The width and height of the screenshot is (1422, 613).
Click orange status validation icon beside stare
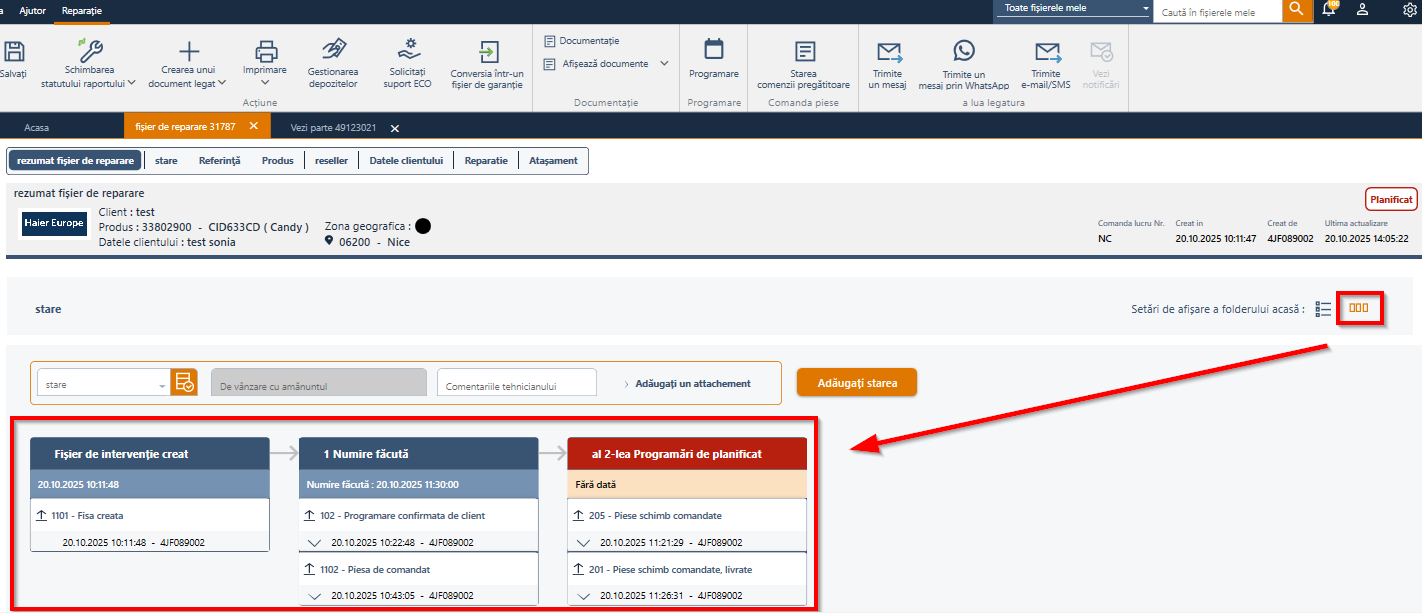[x=184, y=382]
